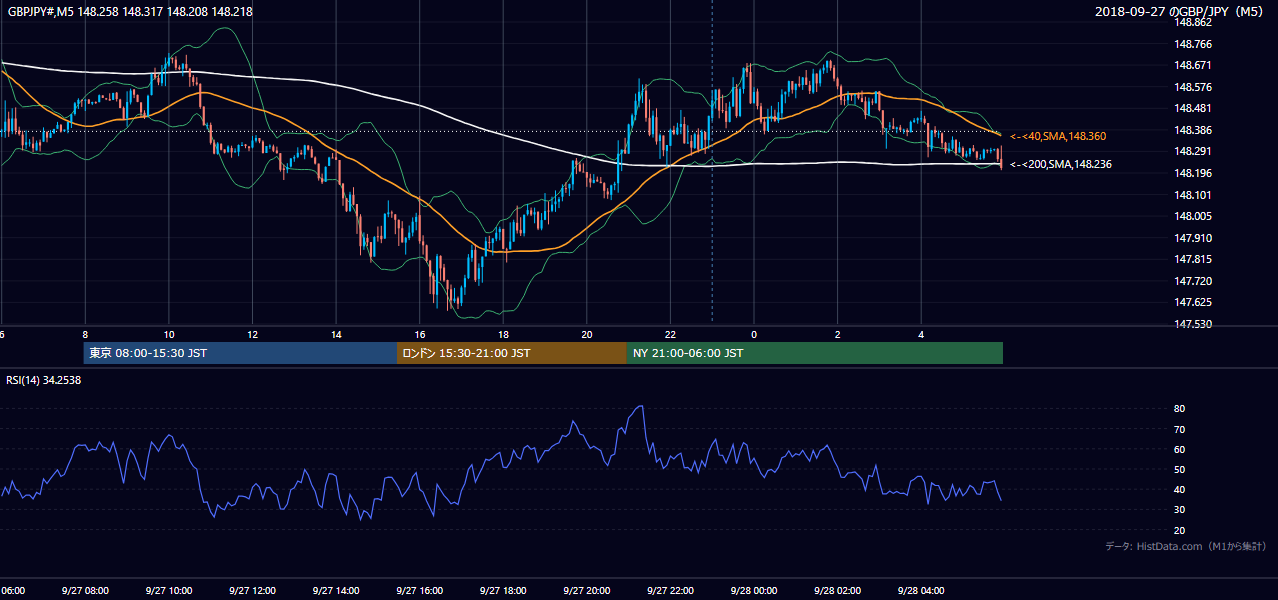This screenshot has width=1278, height=600.
Task: Click price axis value 147.815
Action: coord(1192,259)
